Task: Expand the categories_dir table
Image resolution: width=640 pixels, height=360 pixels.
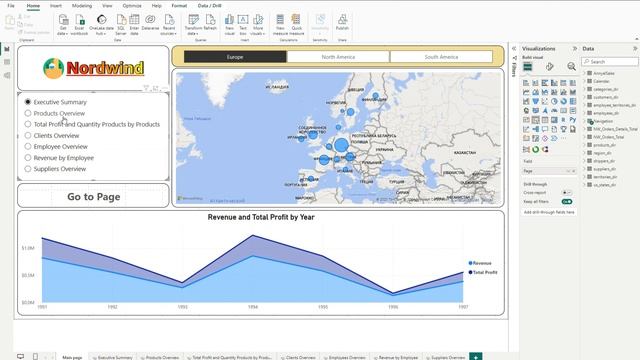Action: pyautogui.click(x=584, y=89)
